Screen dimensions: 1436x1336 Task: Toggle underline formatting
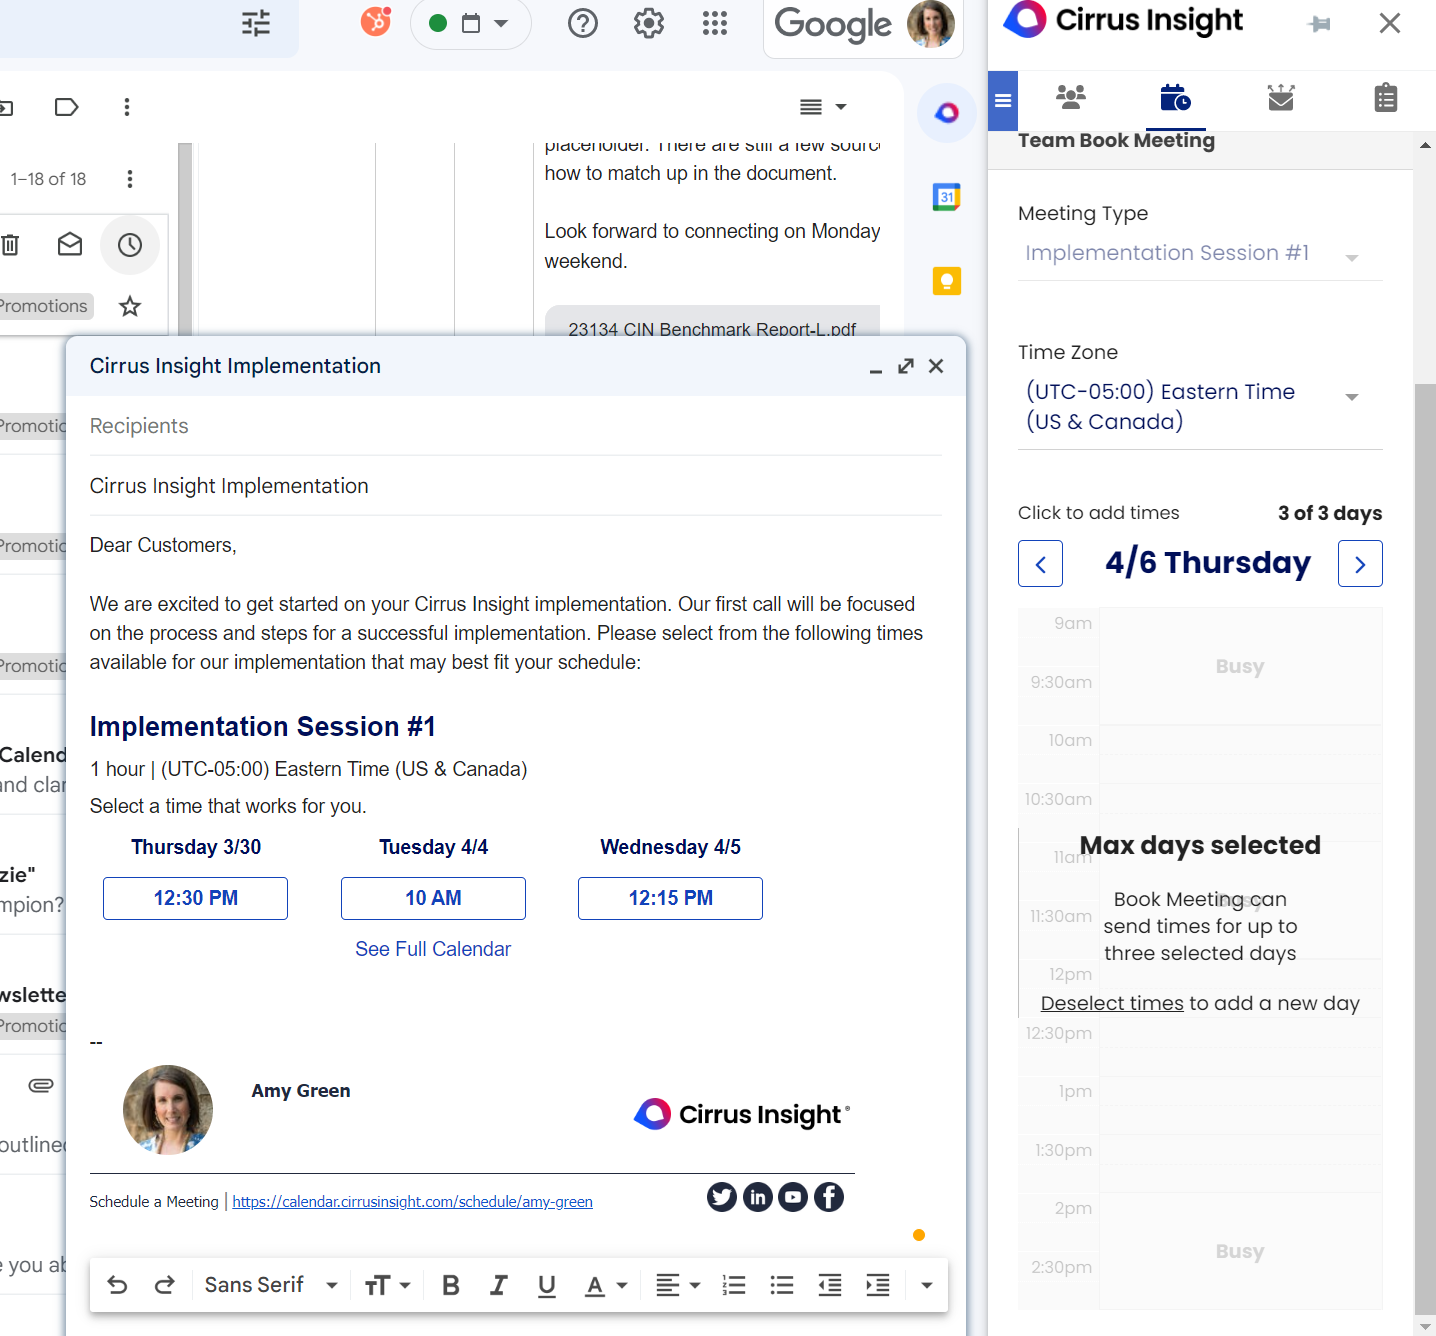tap(547, 1285)
